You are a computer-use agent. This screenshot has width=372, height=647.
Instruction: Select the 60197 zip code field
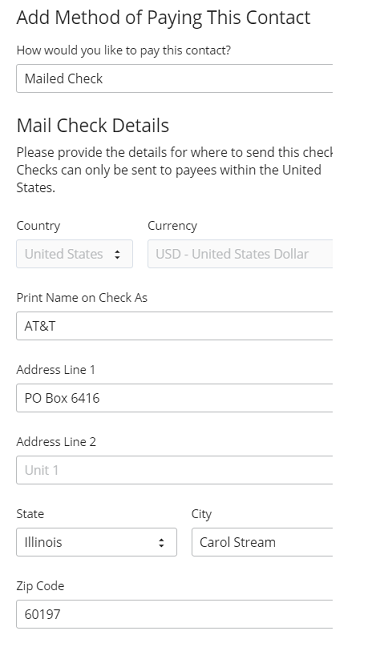click(174, 614)
